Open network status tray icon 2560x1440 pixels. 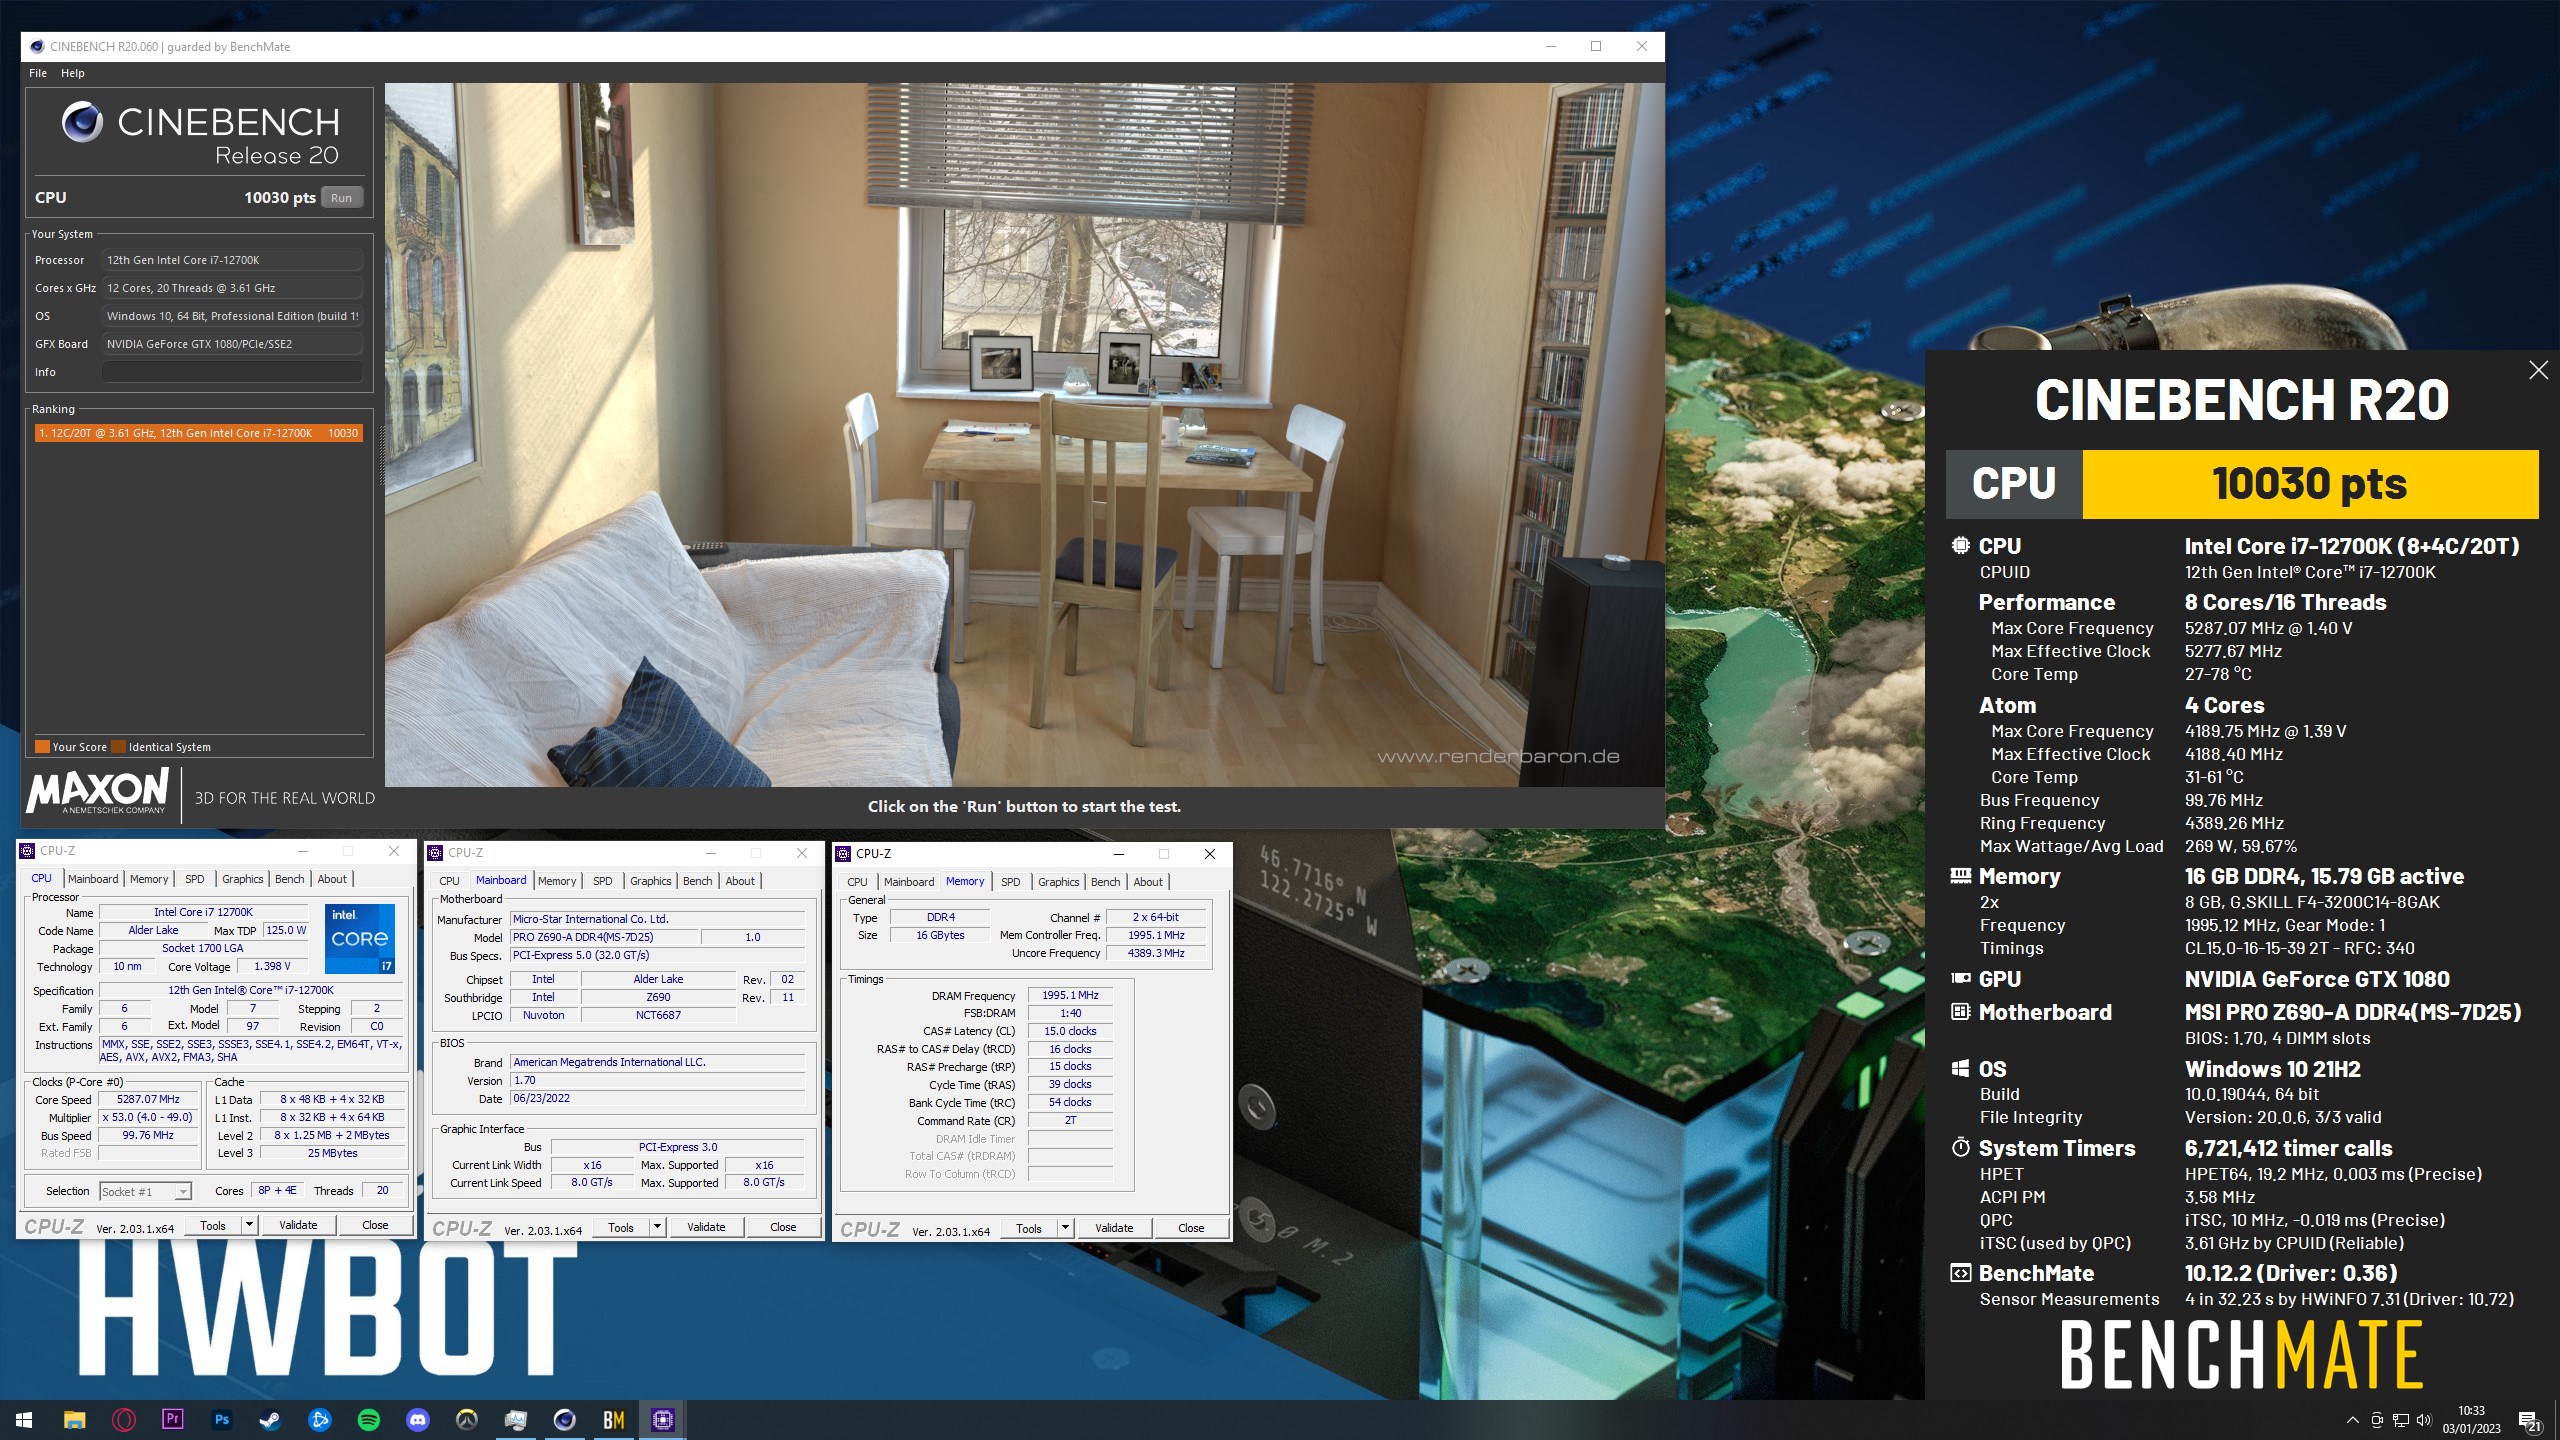point(2400,1420)
